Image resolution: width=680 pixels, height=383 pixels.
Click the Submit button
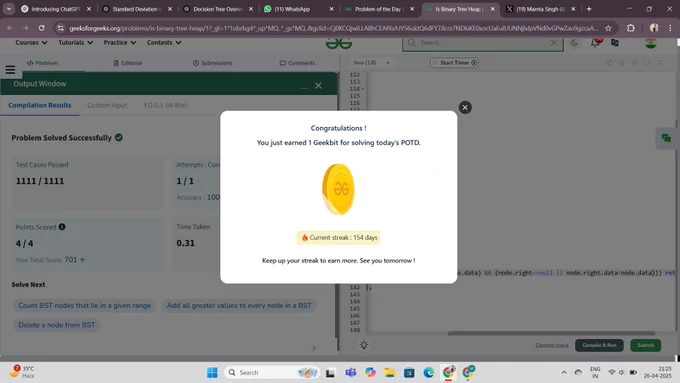645,345
